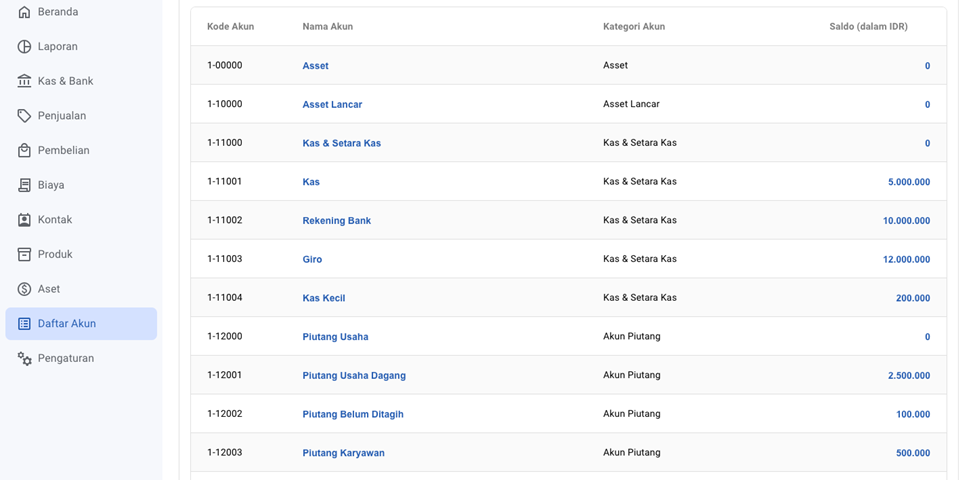The image size is (975, 480).
Task: Open the Kas Kecil 200.000 balance
Action: click(912, 298)
